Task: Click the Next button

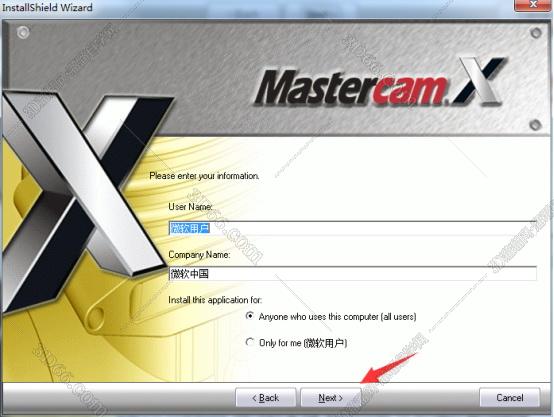Action: (331, 398)
